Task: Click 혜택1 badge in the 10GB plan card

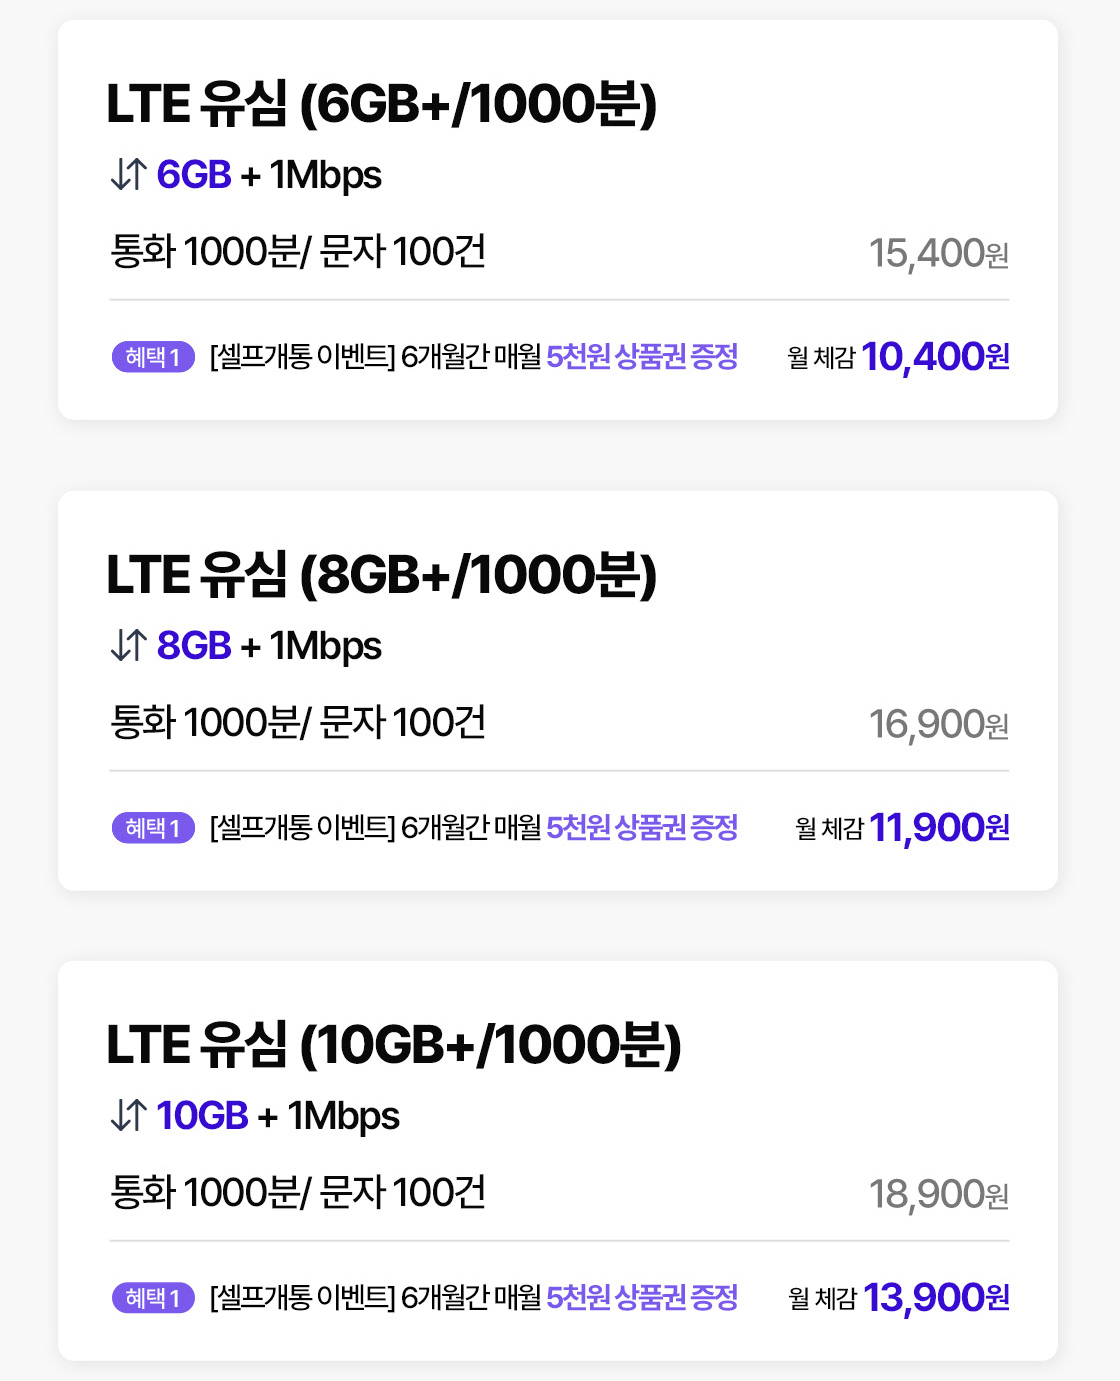Action: (x=153, y=1298)
